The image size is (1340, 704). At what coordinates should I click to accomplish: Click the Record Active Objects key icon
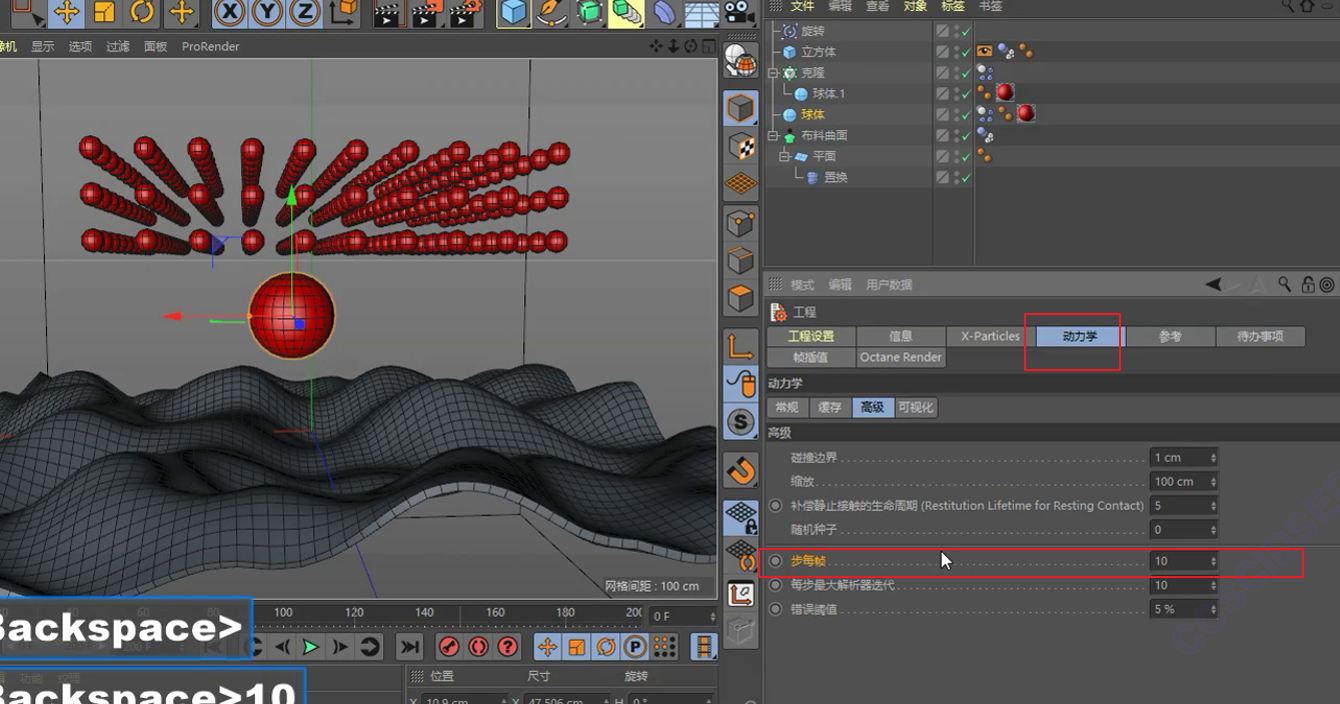pos(449,647)
